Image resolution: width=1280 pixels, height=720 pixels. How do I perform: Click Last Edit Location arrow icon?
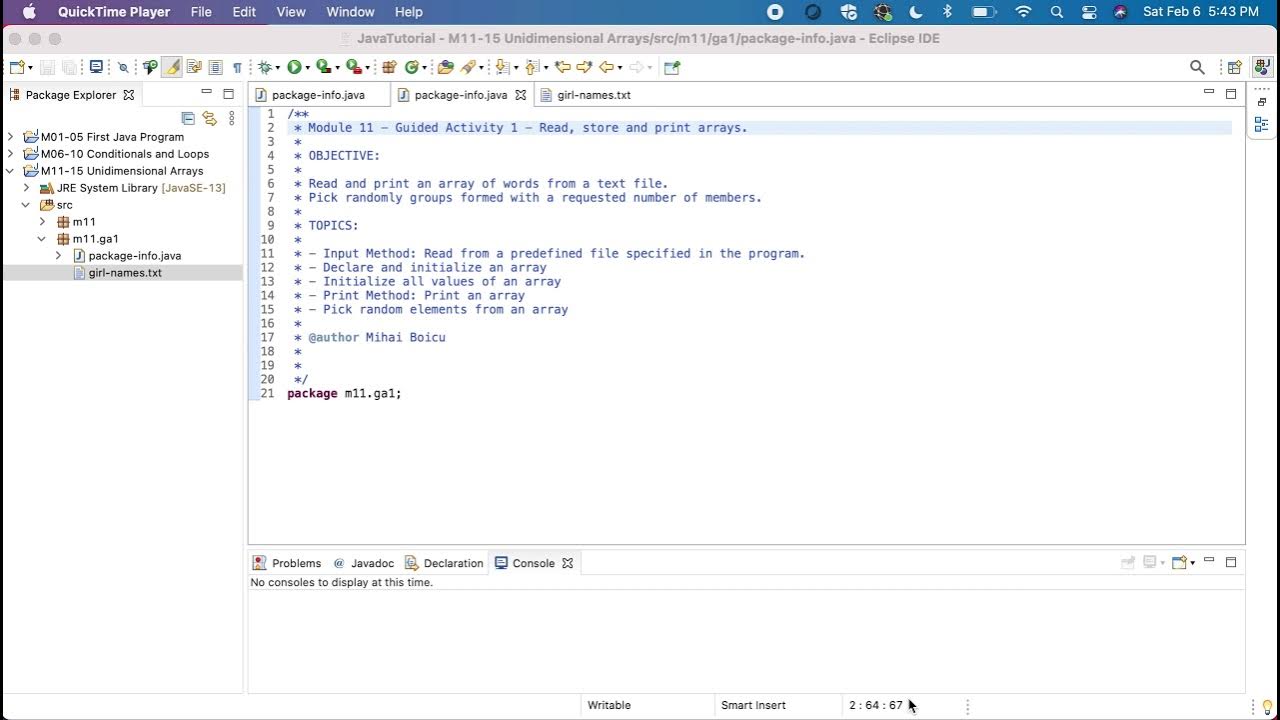tap(563, 67)
